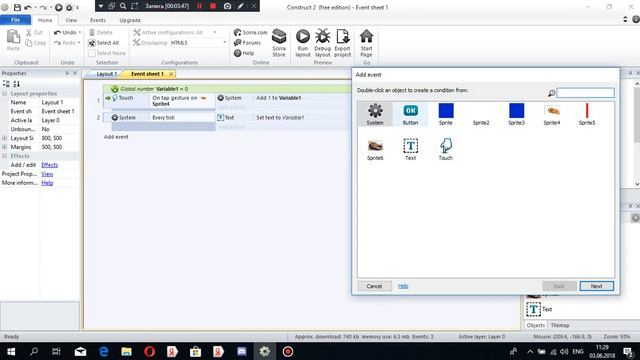Open the Upgrade ribbon tab
Viewport: 640px width, 360px height.
coord(130,20)
